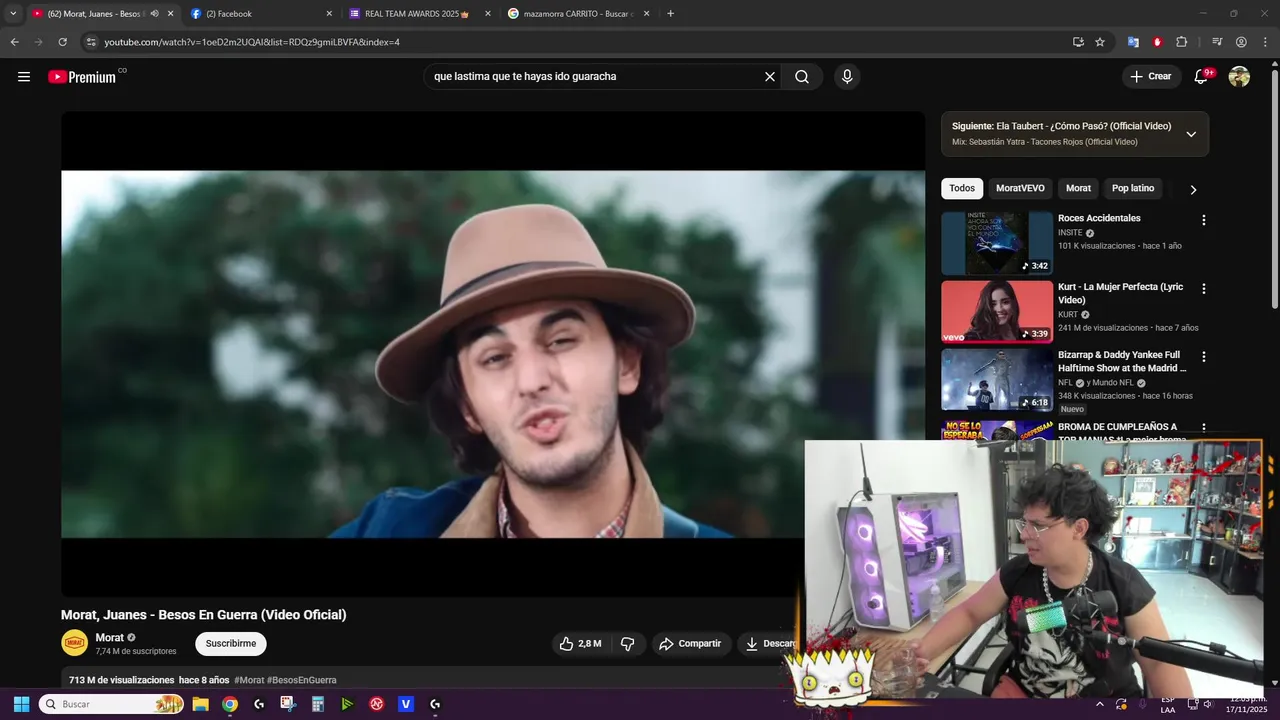Click the page vertical scrollbar
This screenshot has height=720, width=1280.
pyautogui.click(x=1274, y=190)
